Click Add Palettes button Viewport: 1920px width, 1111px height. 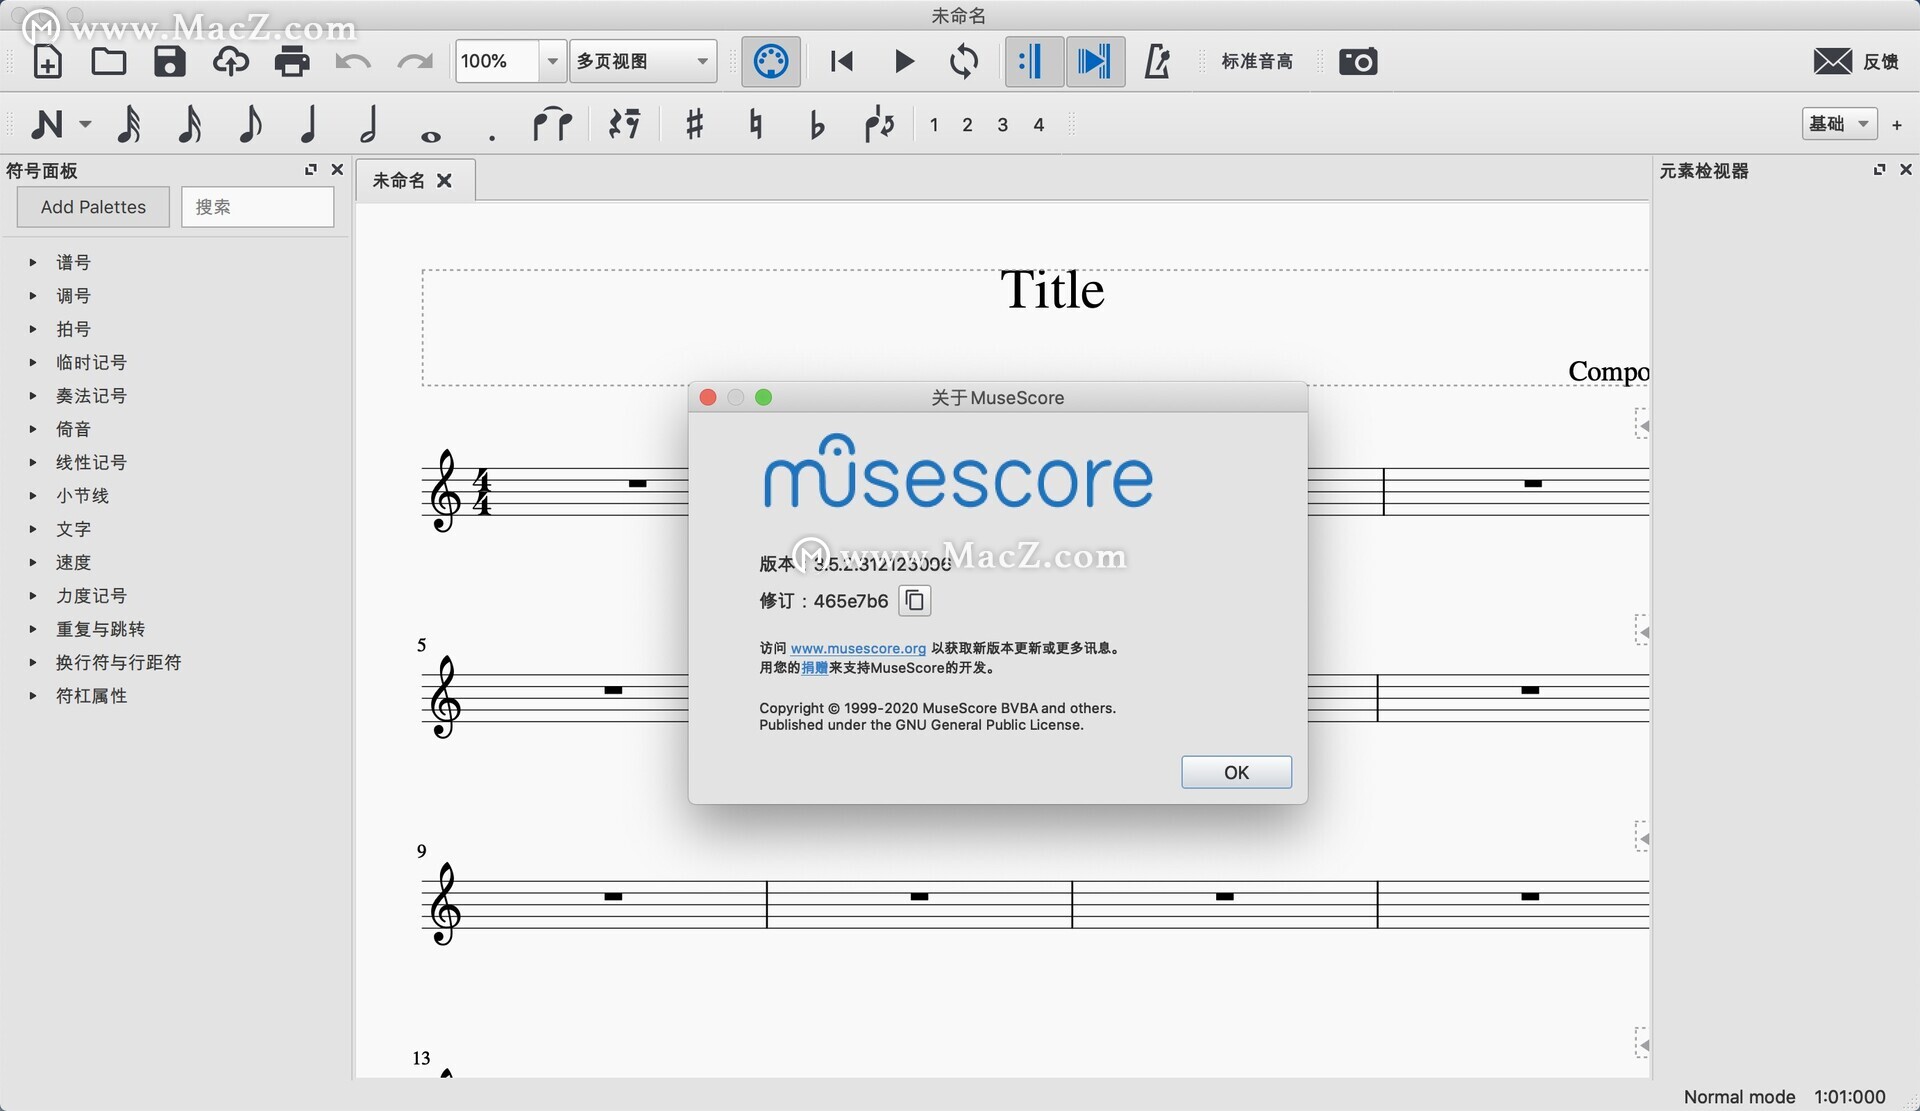93,207
